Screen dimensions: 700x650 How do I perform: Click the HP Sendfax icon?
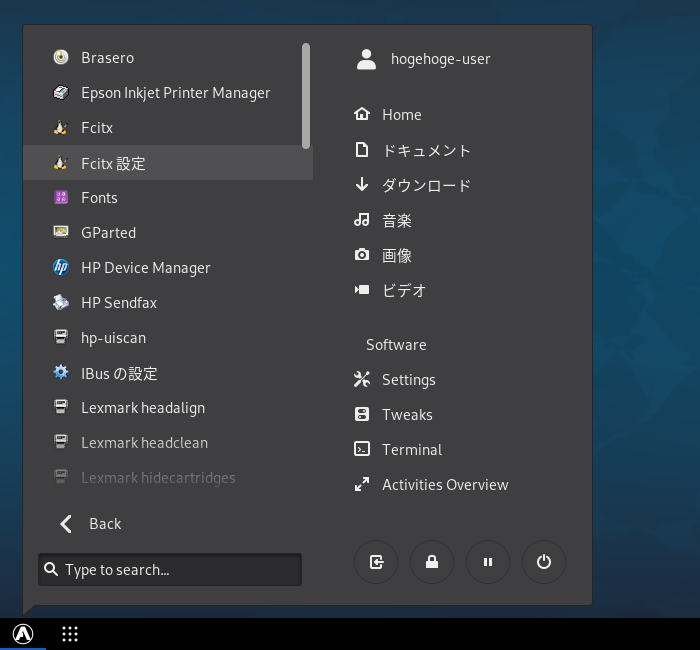[61, 302]
